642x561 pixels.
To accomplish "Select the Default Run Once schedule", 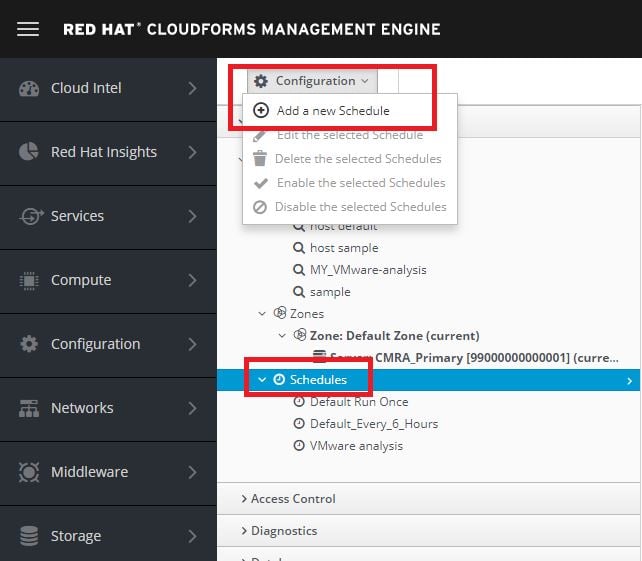I will point(359,402).
